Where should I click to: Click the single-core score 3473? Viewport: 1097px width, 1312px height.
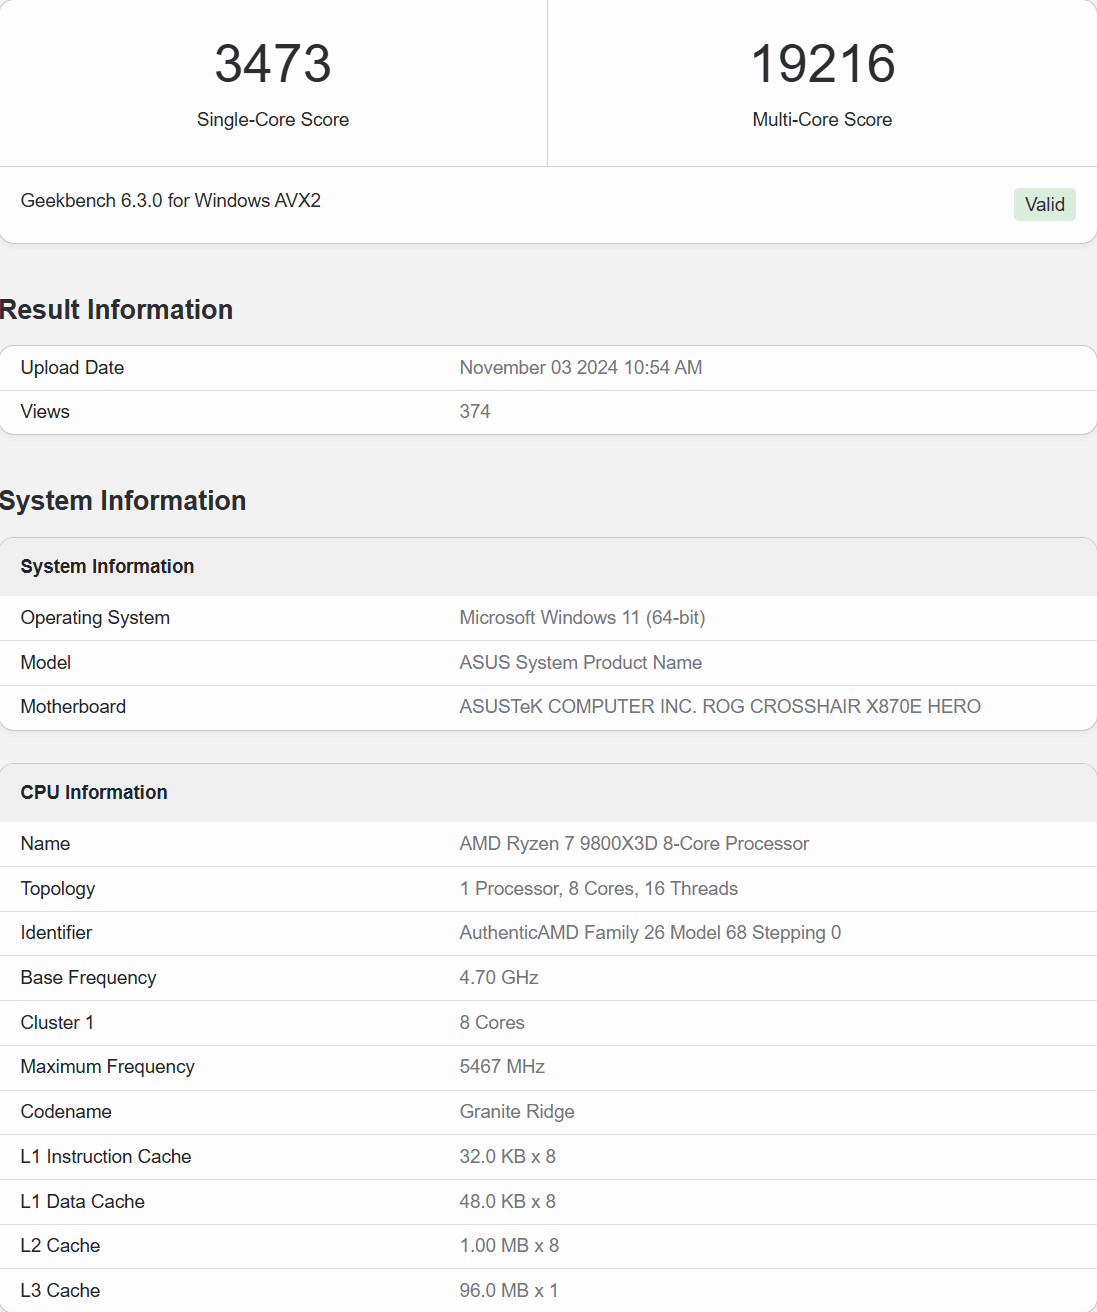click(x=273, y=64)
